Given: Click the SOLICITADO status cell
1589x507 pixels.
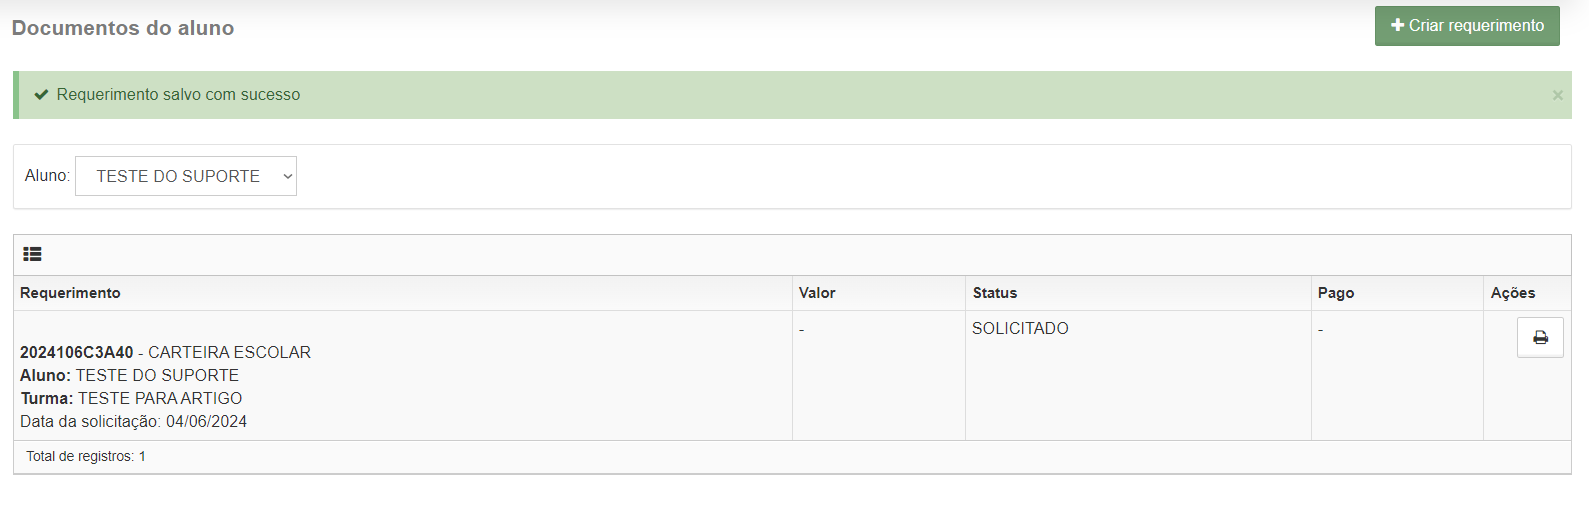Looking at the screenshot, I should [1020, 328].
